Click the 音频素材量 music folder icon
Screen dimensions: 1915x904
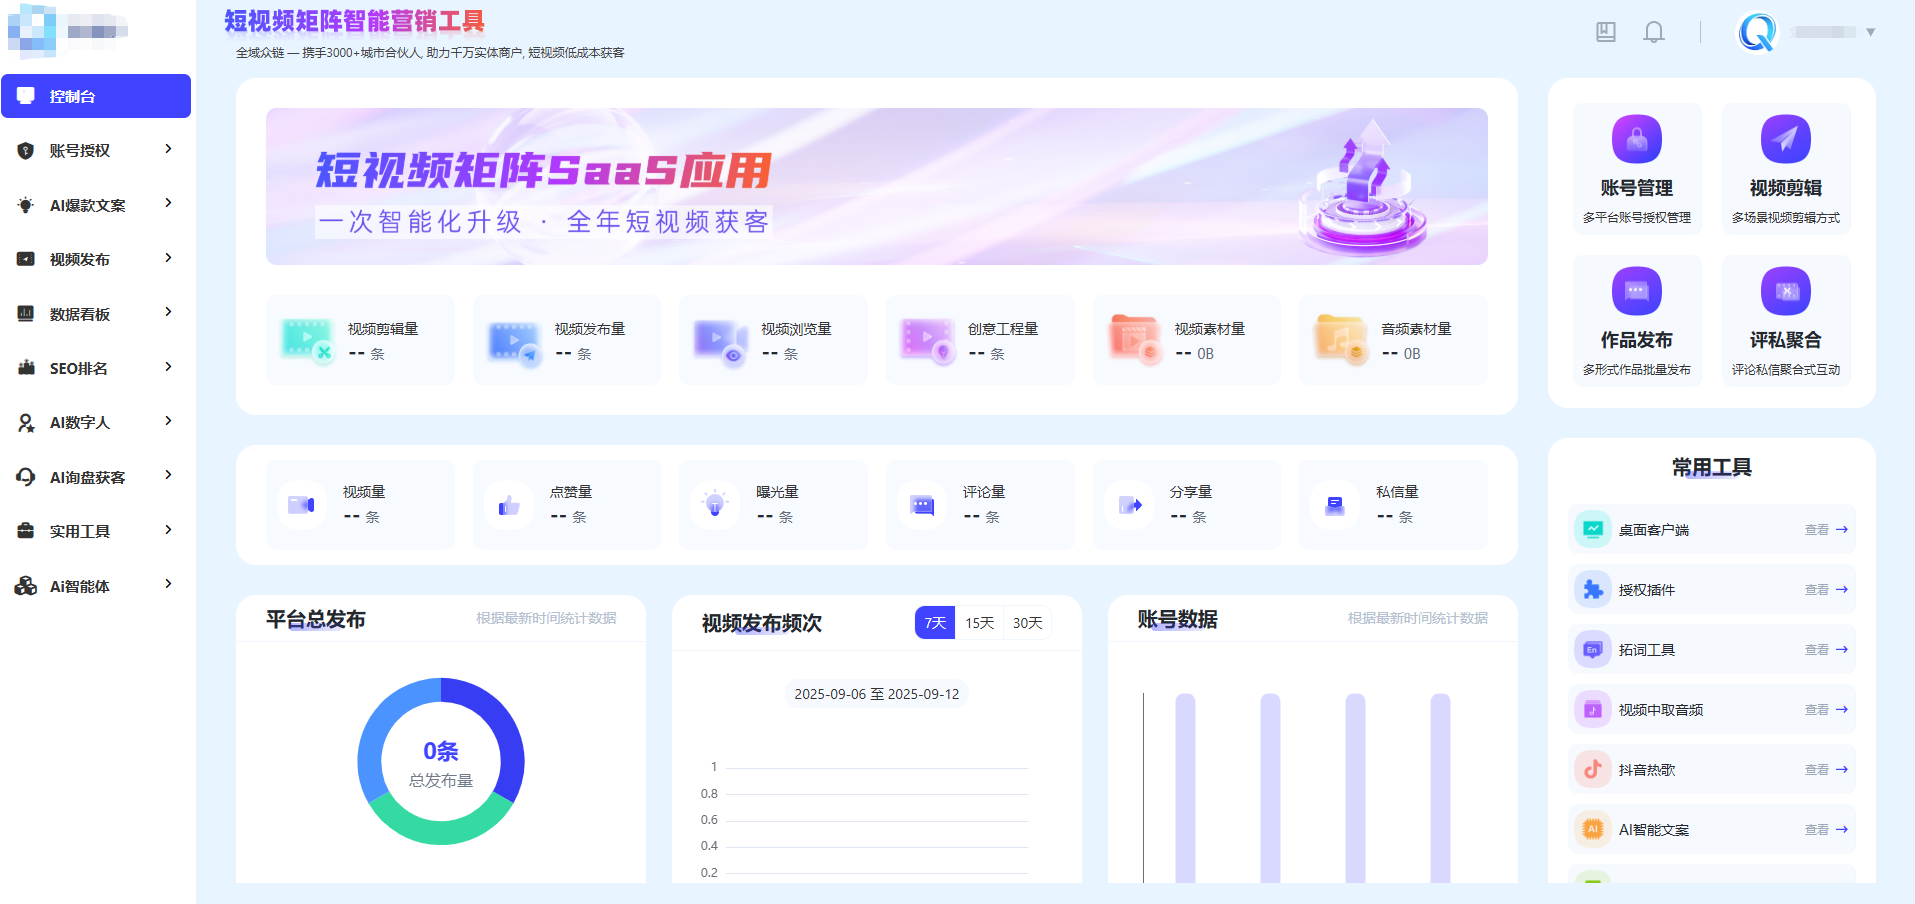pyautogui.click(x=1341, y=339)
